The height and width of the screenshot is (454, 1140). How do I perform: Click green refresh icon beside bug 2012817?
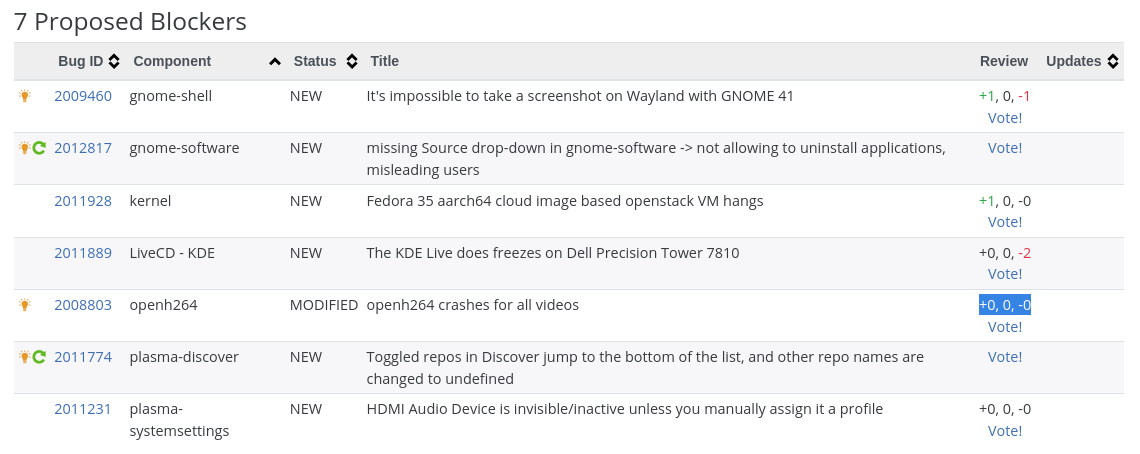[39, 148]
